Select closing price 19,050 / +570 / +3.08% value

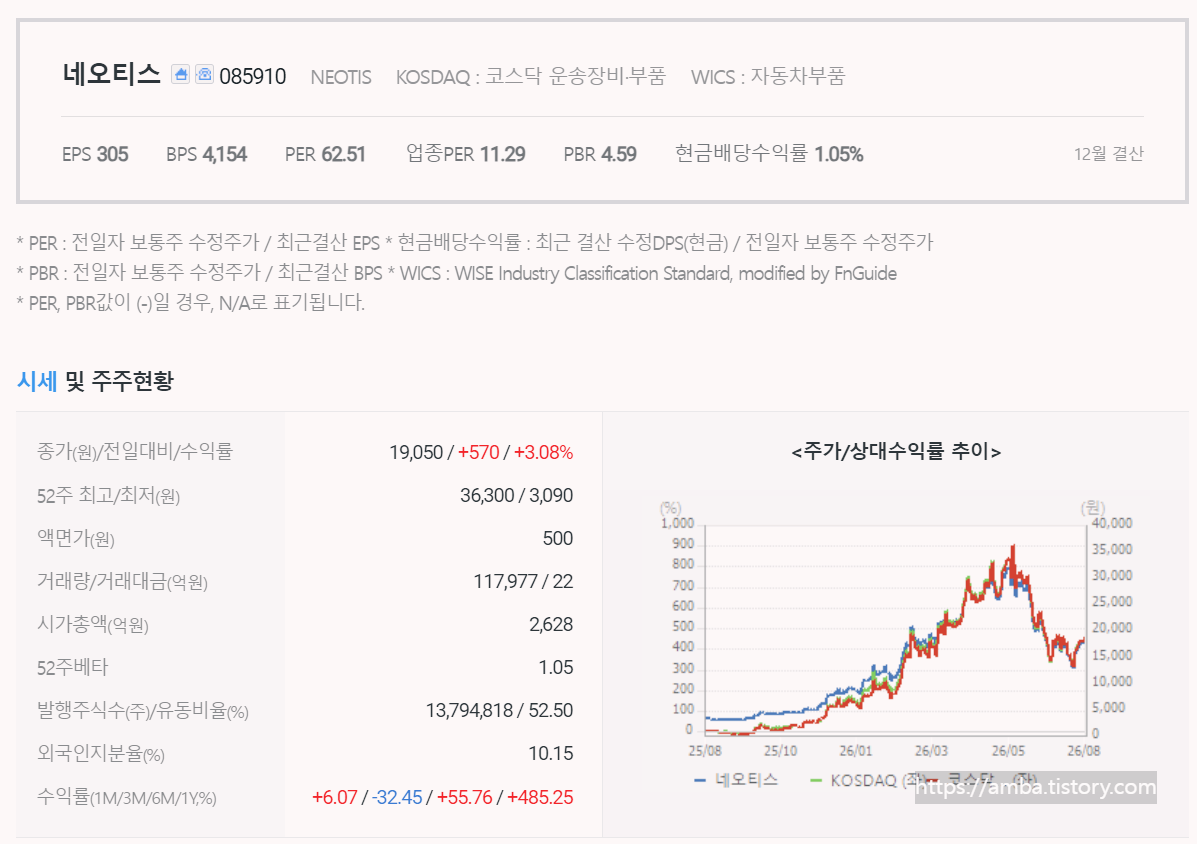coord(481,453)
